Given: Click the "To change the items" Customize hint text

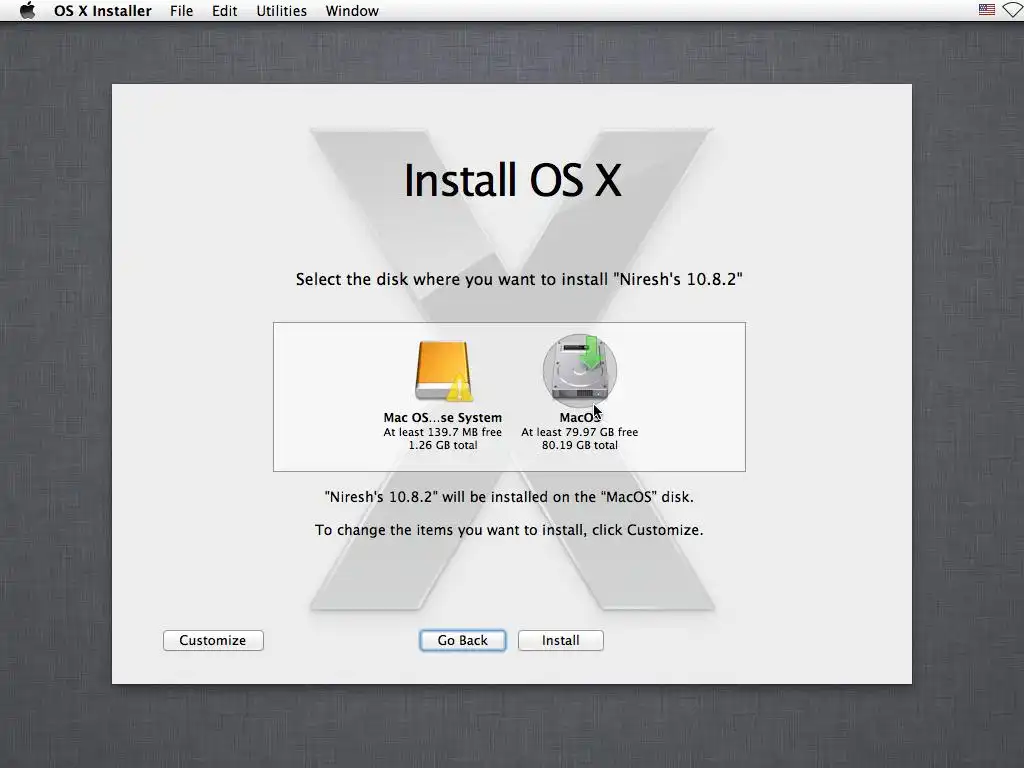Looking at the screenshot, I should point(509,530).
